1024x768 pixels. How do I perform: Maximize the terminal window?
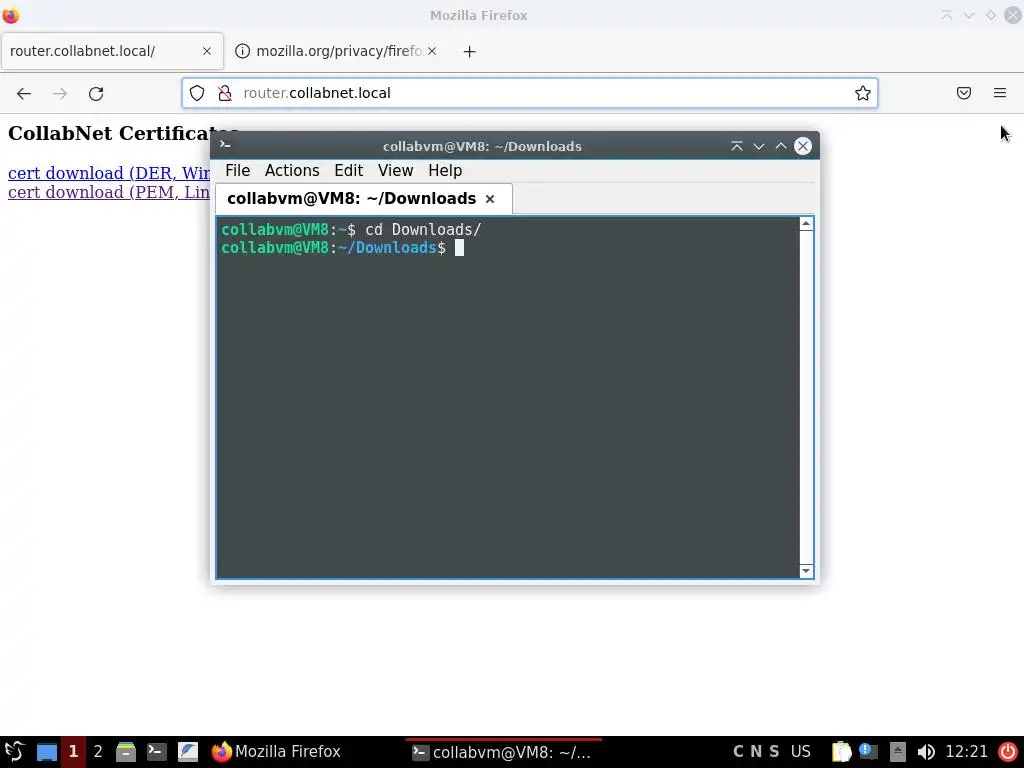click(781, 146)
